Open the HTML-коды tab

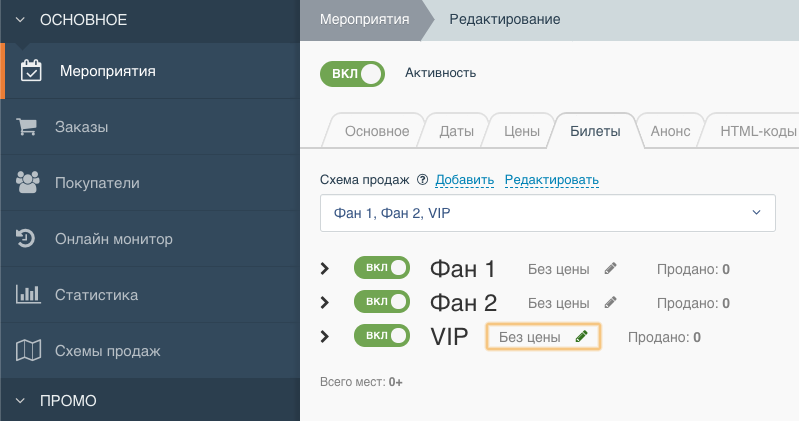click(x=758, y=131)
